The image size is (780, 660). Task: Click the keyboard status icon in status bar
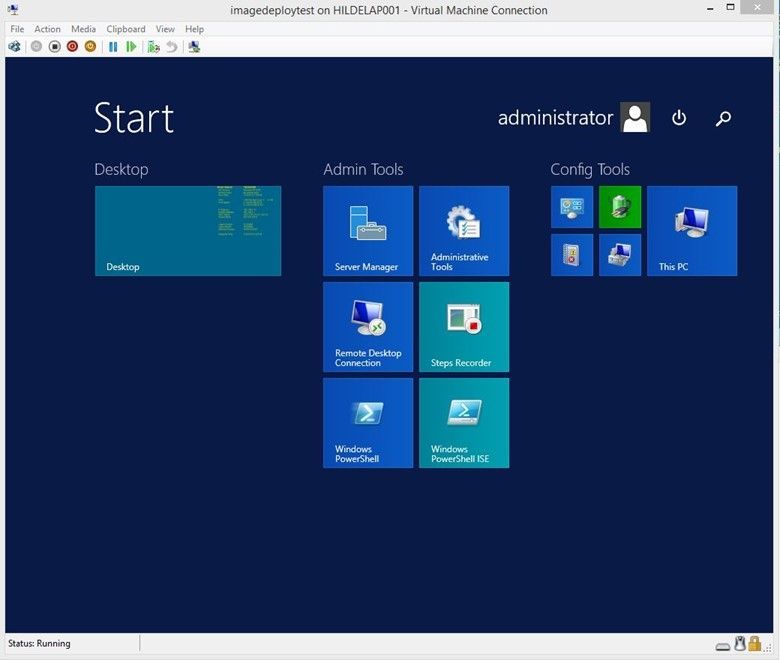tap(723, 646)
